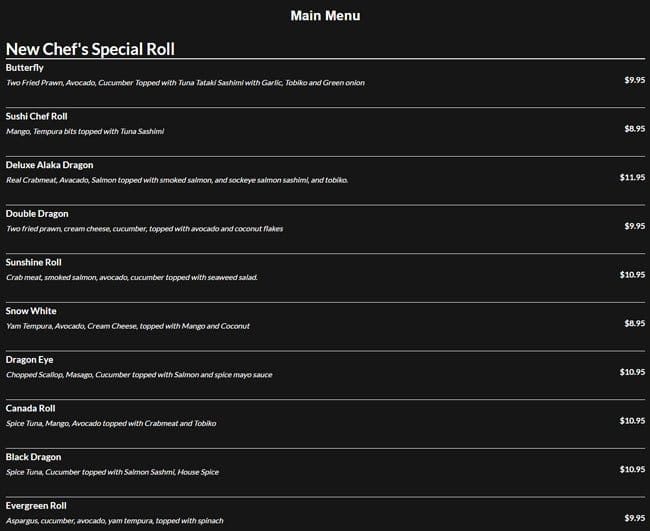This screenshot has height=531, width=650.
Task: Click the Black Dragon ingredients description
Action: (x=112, y=472)
